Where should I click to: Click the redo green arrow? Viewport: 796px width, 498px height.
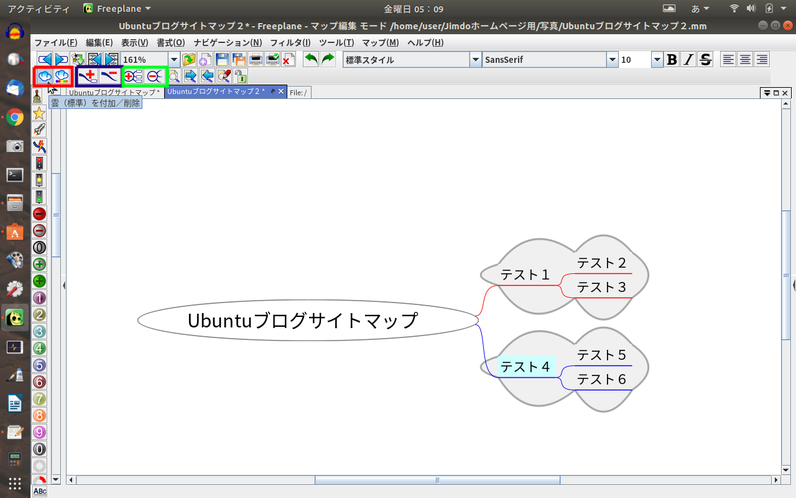coord(328,59)
